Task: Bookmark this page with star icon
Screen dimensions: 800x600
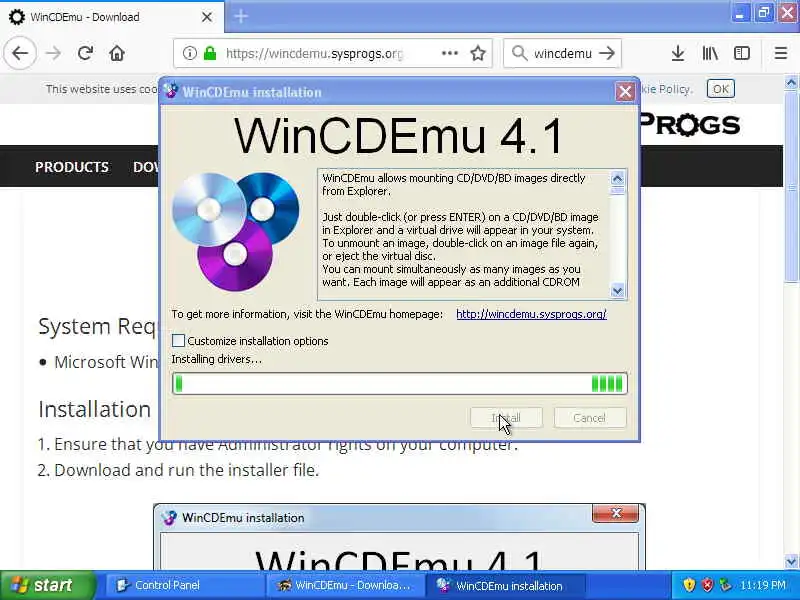Action: click(478, 53)
